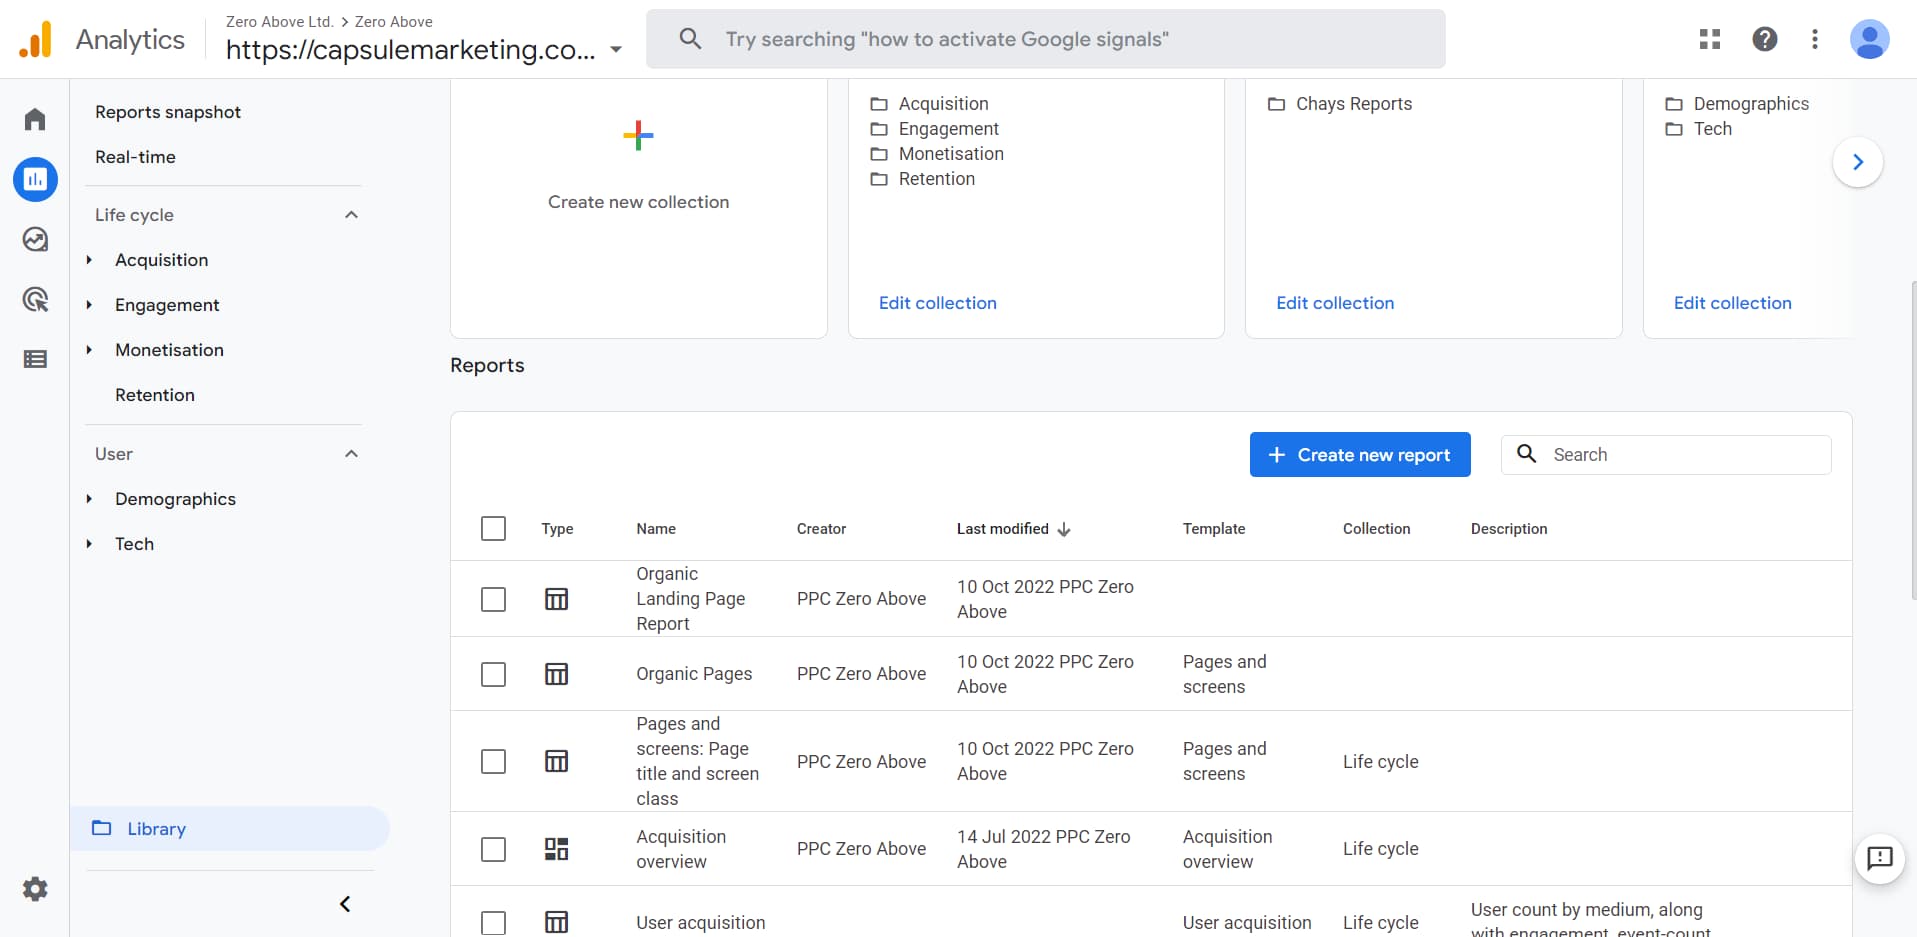
Task: Collapse the Life cycle section
Action: click(351, 215)
